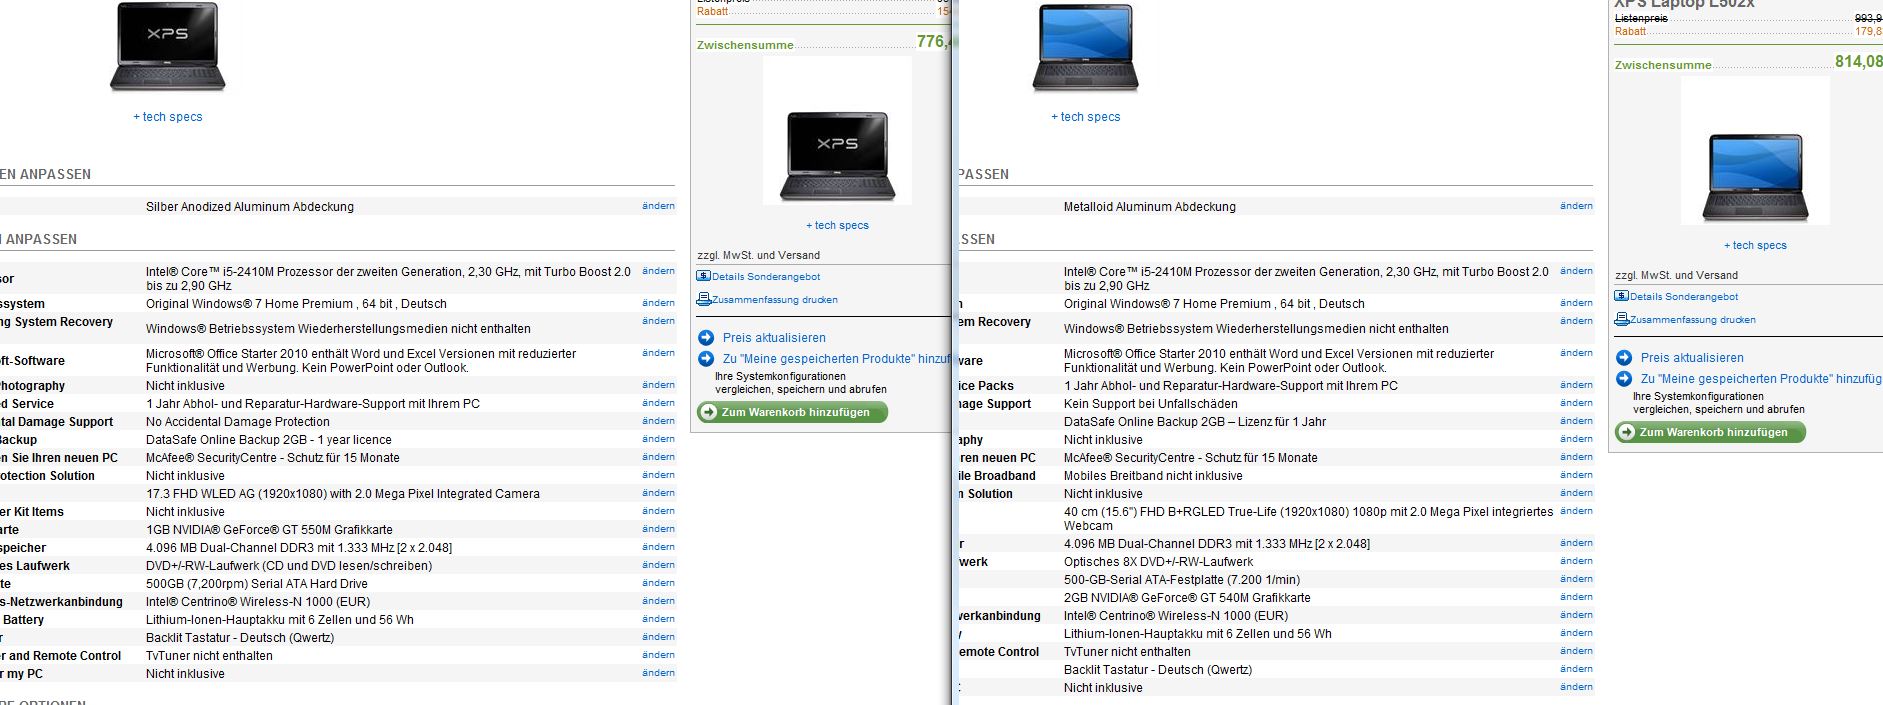Click the Details Sonderangebot icon in right window

point(1622,296)
